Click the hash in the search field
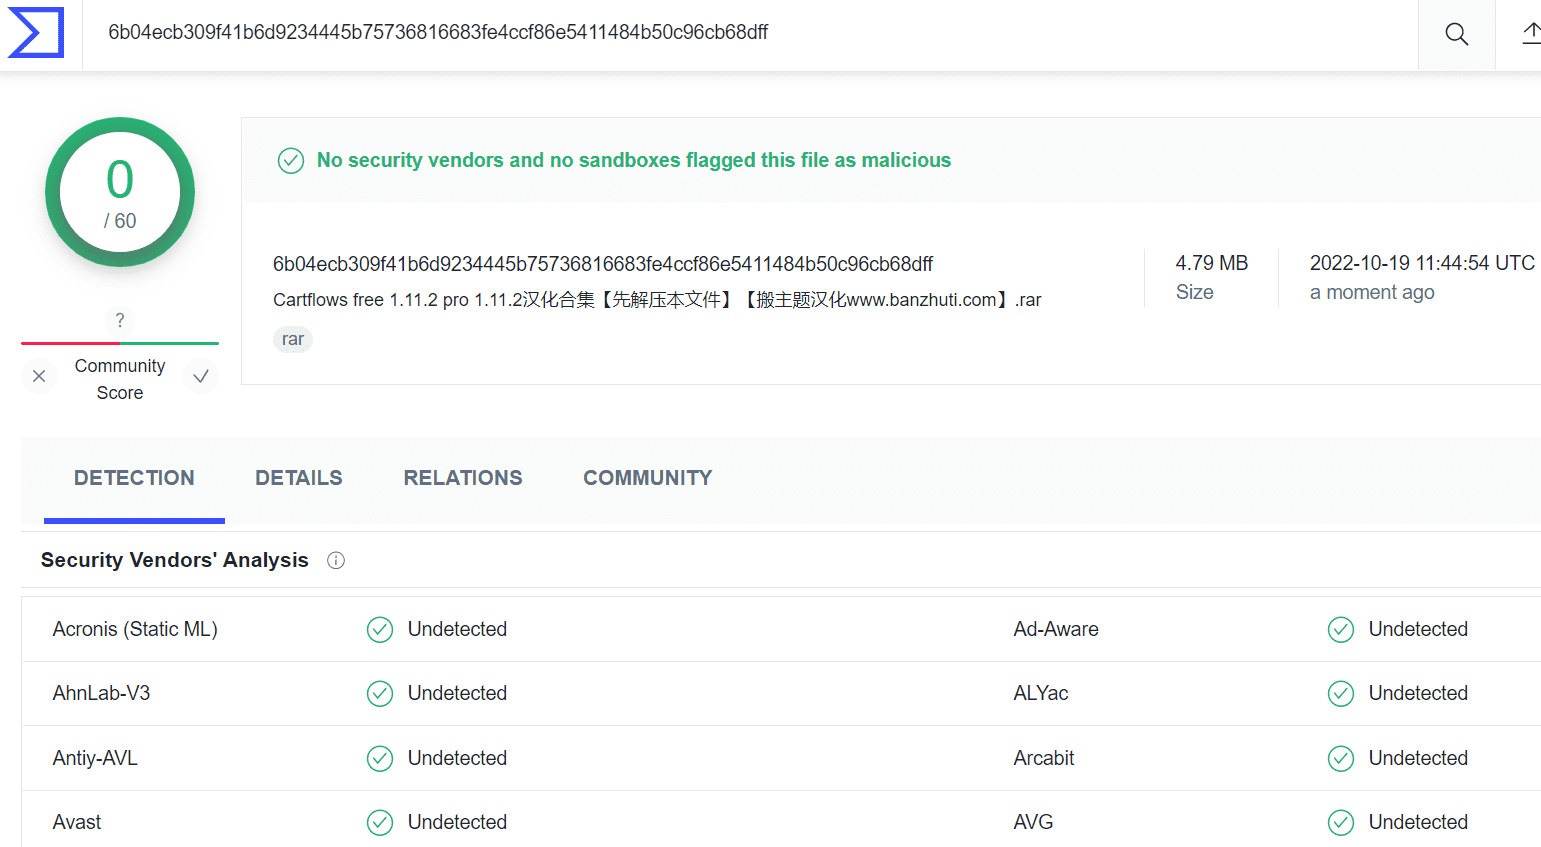 [438, 32]
